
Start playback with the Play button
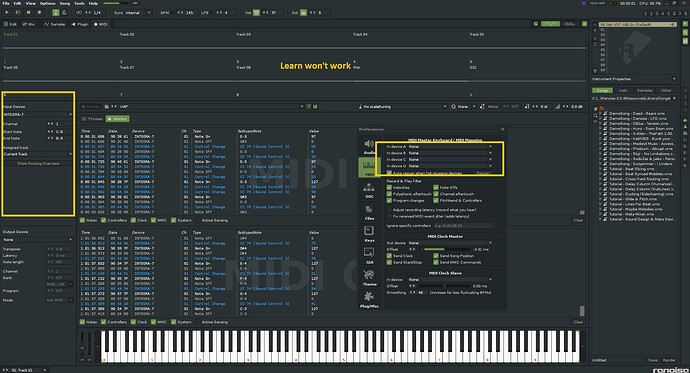[7, 13]
